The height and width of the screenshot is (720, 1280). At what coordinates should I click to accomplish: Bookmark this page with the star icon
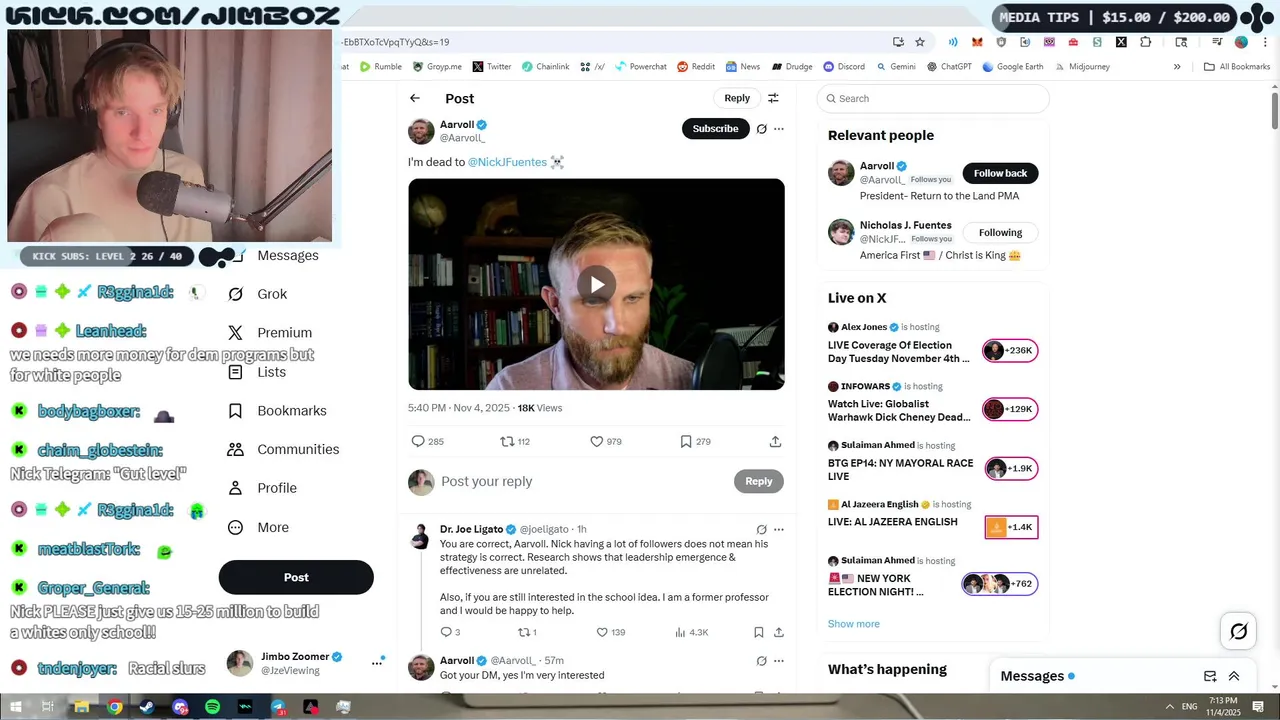[x=920, y=42]
